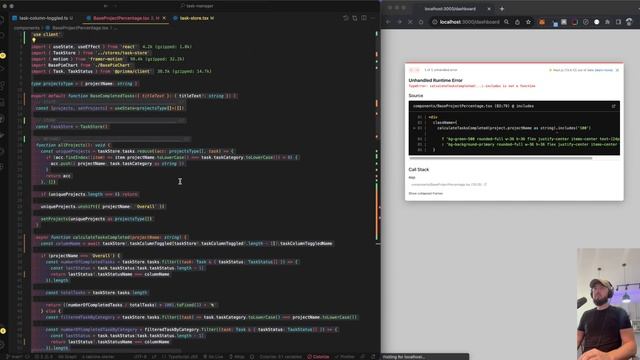This screenshot has width=640, height=360.
Task: Click the webcam video thumbnail
Action: 608,304
